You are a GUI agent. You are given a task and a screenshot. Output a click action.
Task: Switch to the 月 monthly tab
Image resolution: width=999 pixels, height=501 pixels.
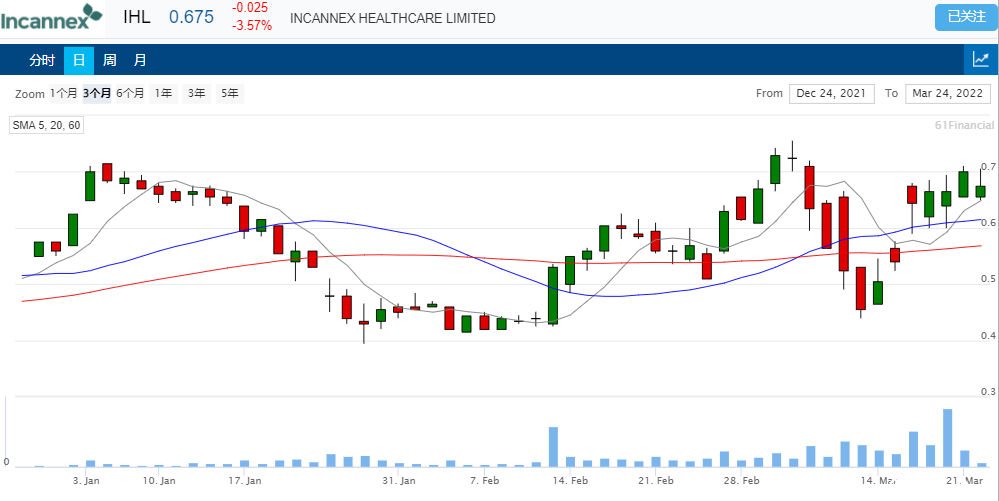click(140, 60)
